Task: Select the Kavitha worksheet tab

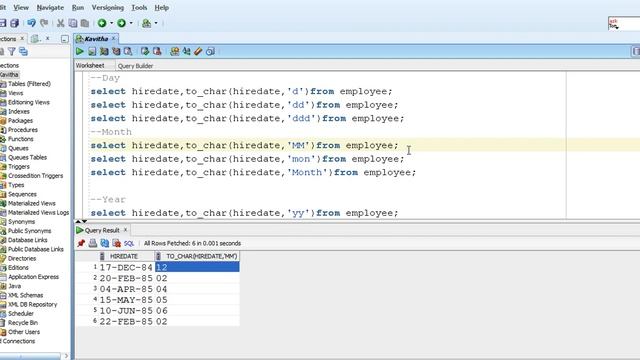Action: click(96, 39)
